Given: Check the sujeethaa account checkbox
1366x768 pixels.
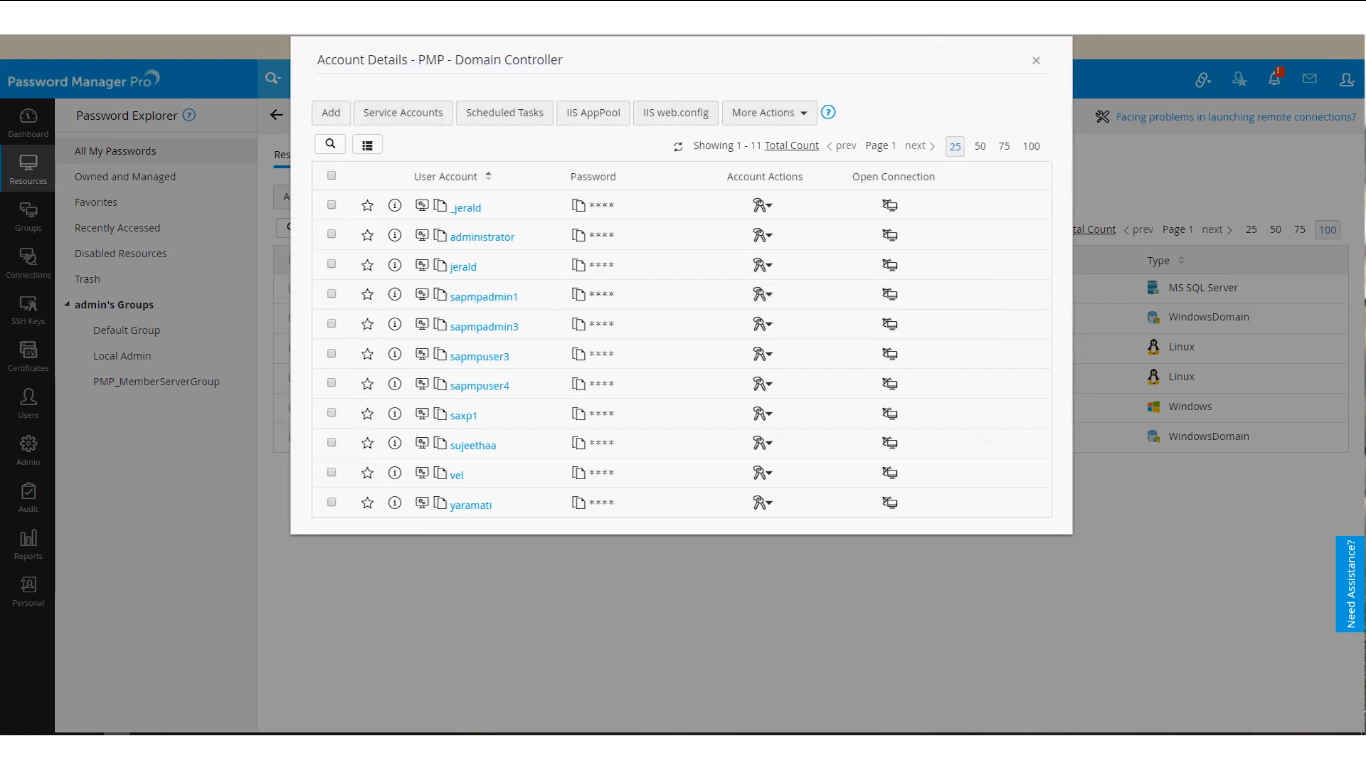Looking at the screenshot, I should 331,443.
